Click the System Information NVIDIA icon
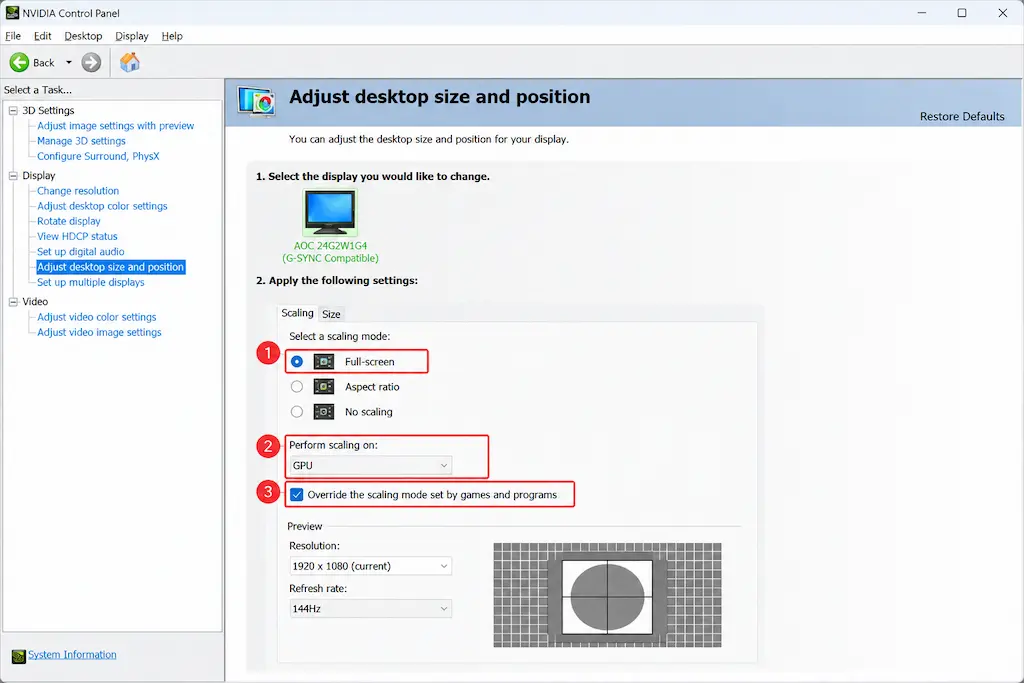1024x683 pixels. click(19, 656)
